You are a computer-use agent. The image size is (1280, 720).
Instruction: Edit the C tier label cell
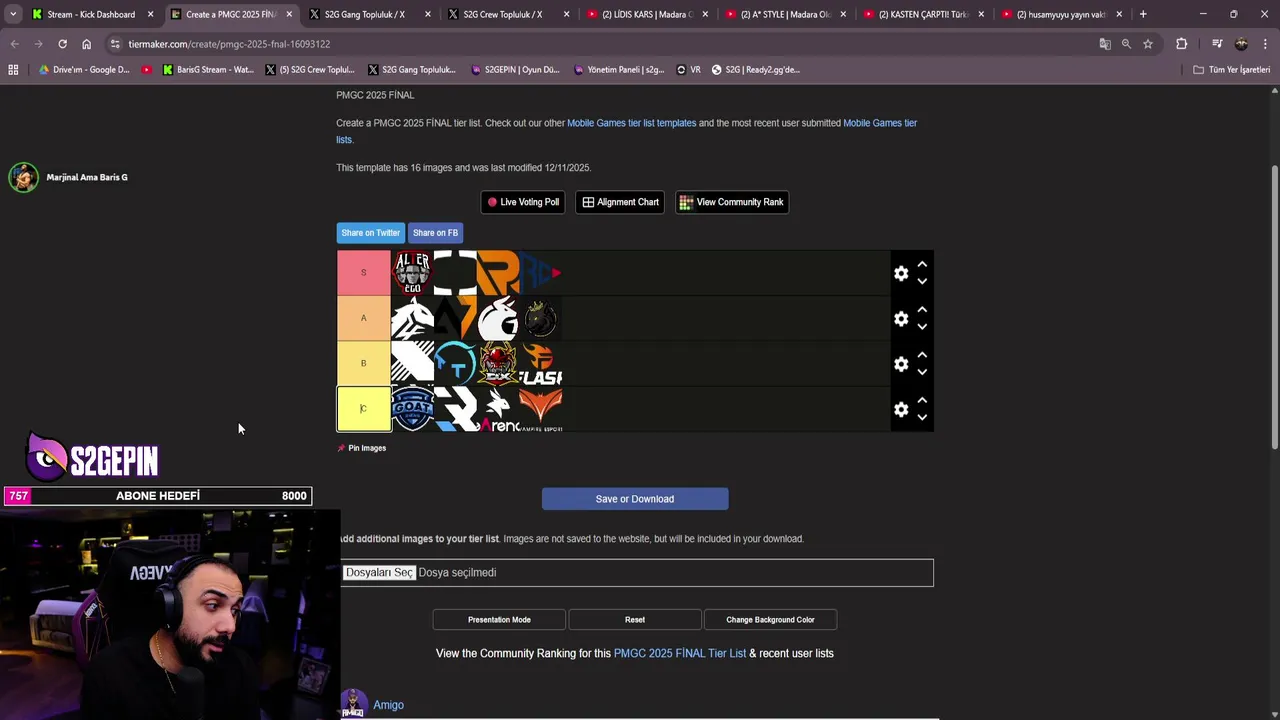click(x=364, y=409)
